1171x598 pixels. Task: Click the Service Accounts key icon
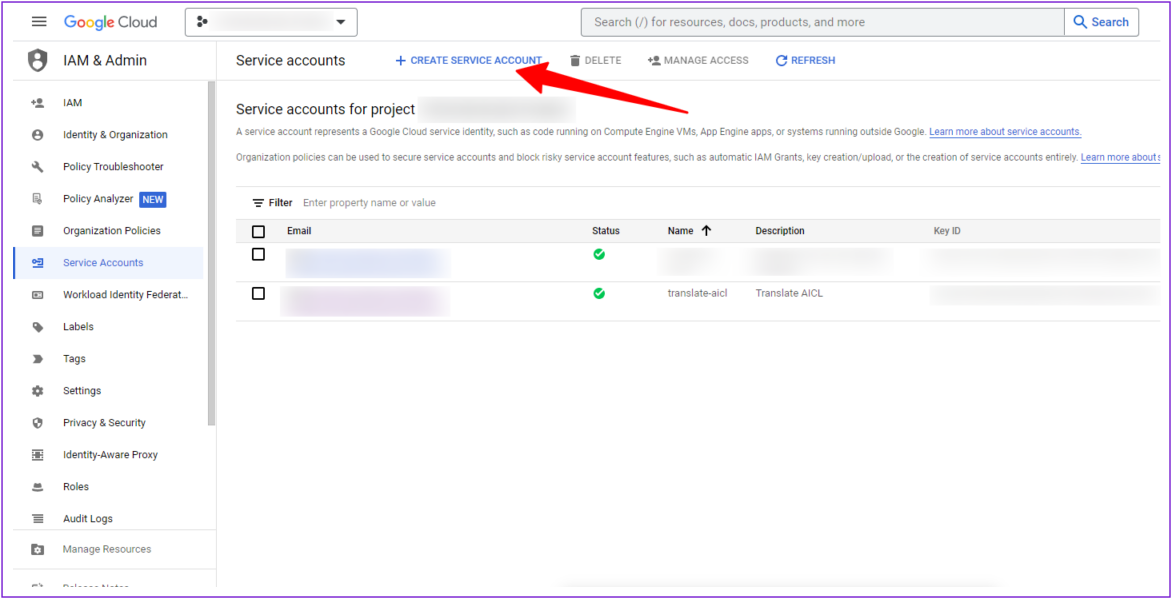pyautogui.click(x=37, y=263)
